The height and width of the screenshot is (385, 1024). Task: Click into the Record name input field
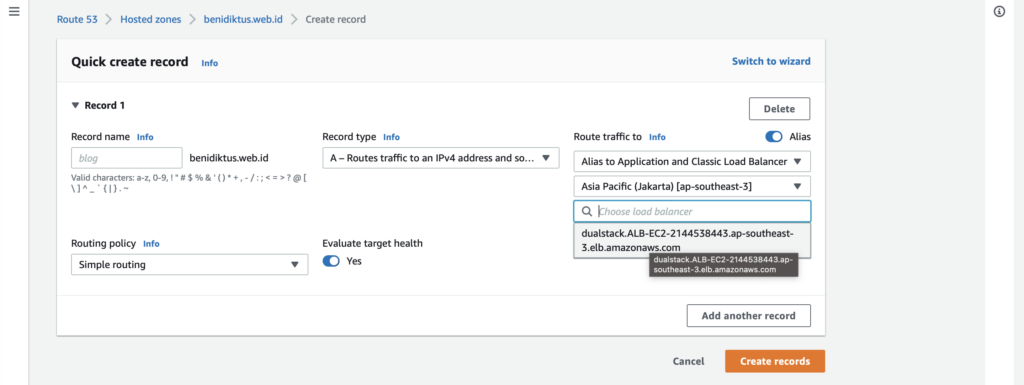click(127, 158)
